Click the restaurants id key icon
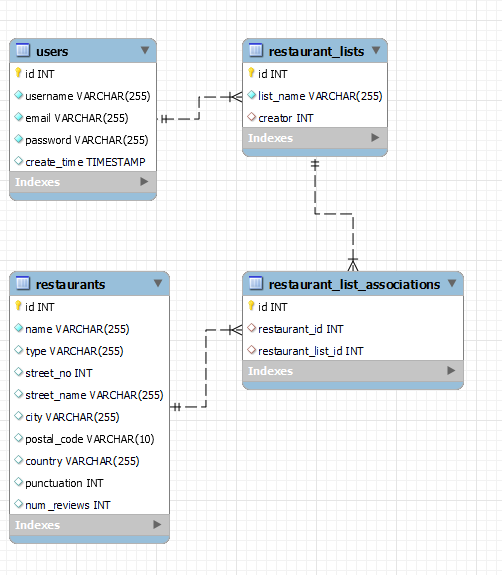502x575 pixels. click(18, 305)
